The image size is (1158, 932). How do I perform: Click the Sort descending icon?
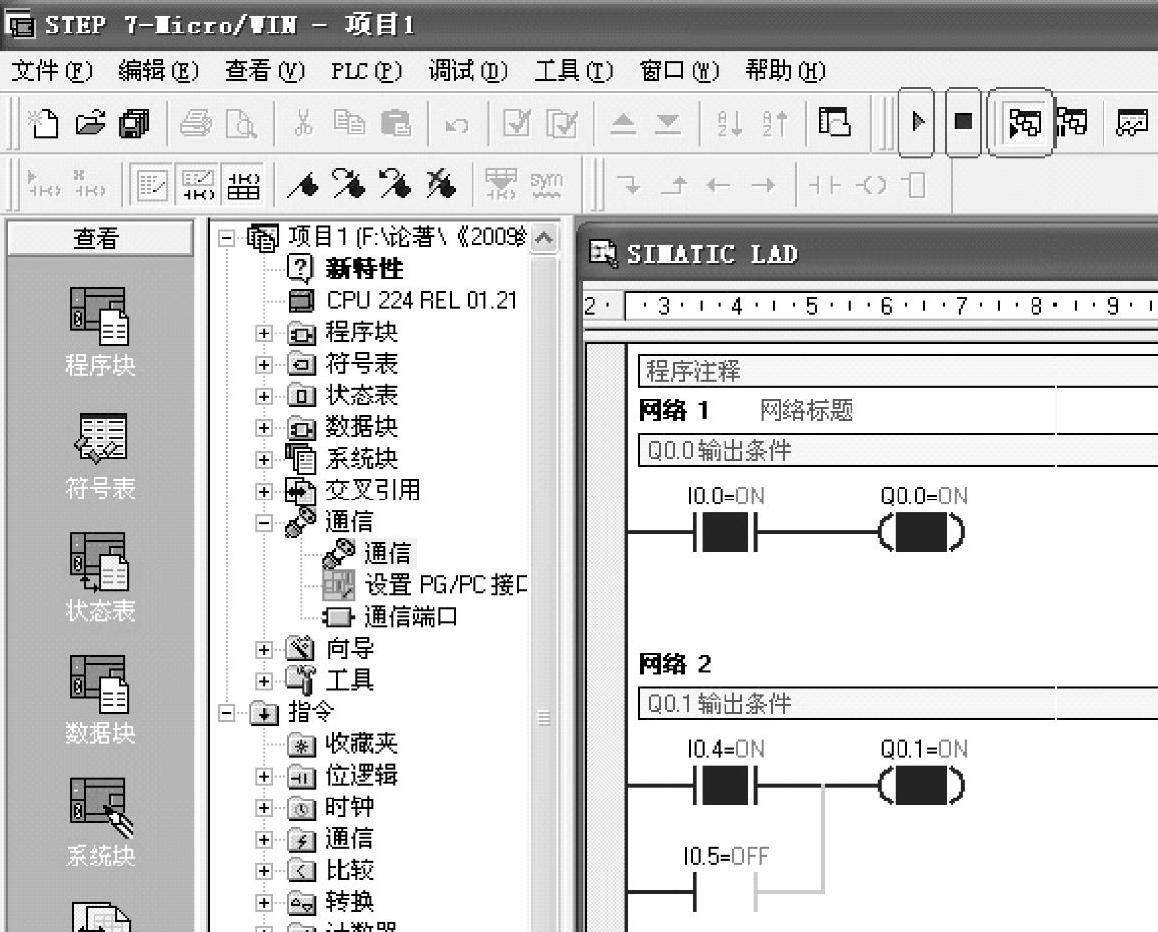click(x=775, y=123)
